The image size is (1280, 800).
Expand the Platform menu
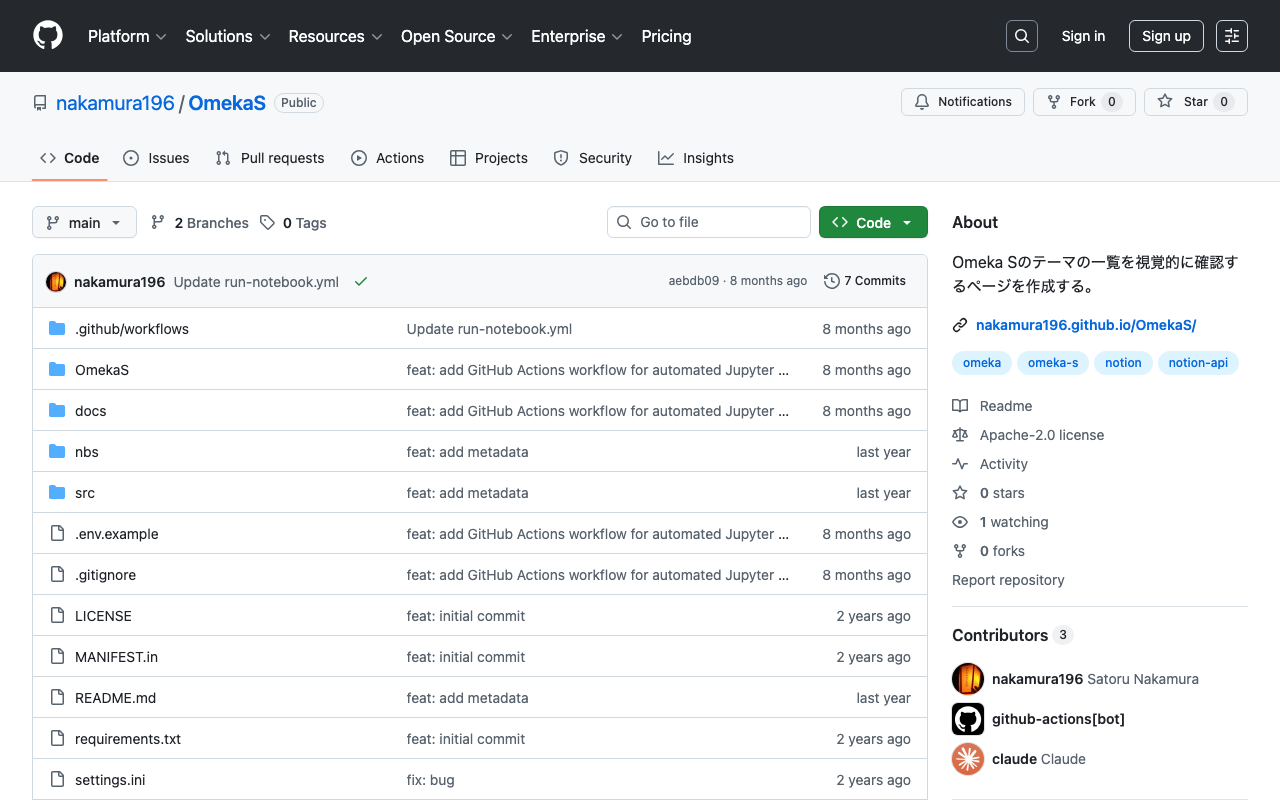point(128,36)
